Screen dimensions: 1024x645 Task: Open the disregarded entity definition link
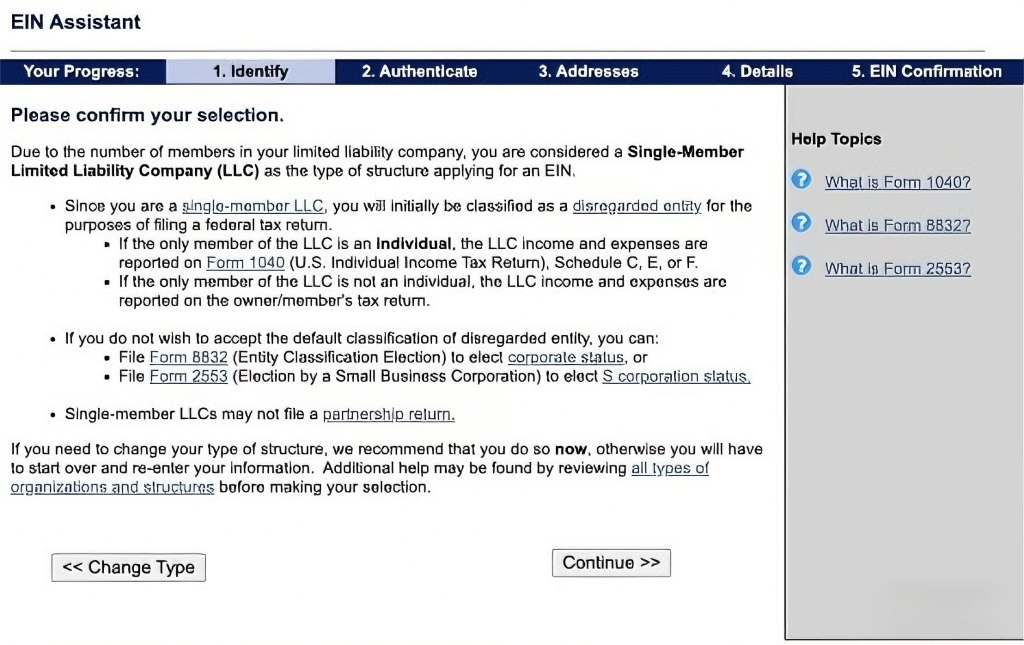tap(637, 206)
